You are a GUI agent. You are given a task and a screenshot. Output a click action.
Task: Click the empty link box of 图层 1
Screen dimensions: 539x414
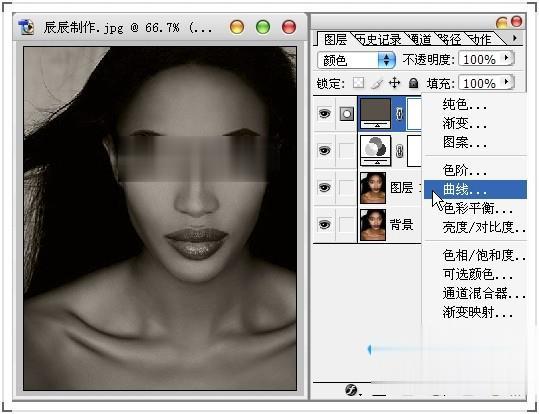point(346,187)
